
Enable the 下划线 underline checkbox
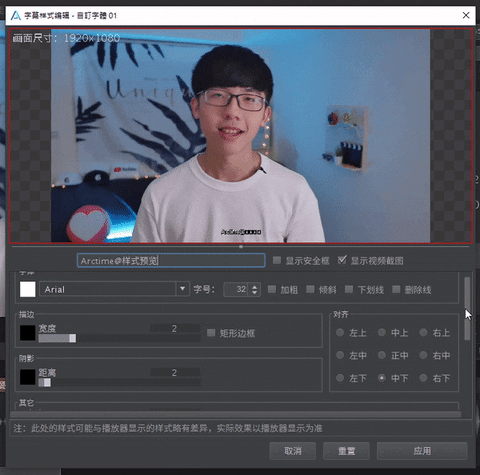click(349, 289)
